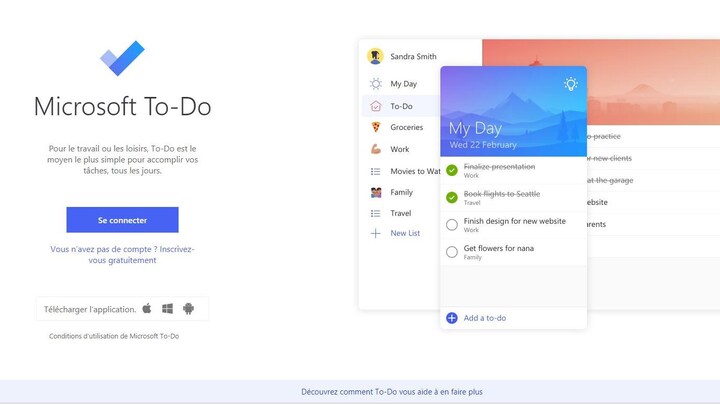Screen dimensions: 720x405
Task: Click the Windows download icon
Action: (x=168, y=309)
